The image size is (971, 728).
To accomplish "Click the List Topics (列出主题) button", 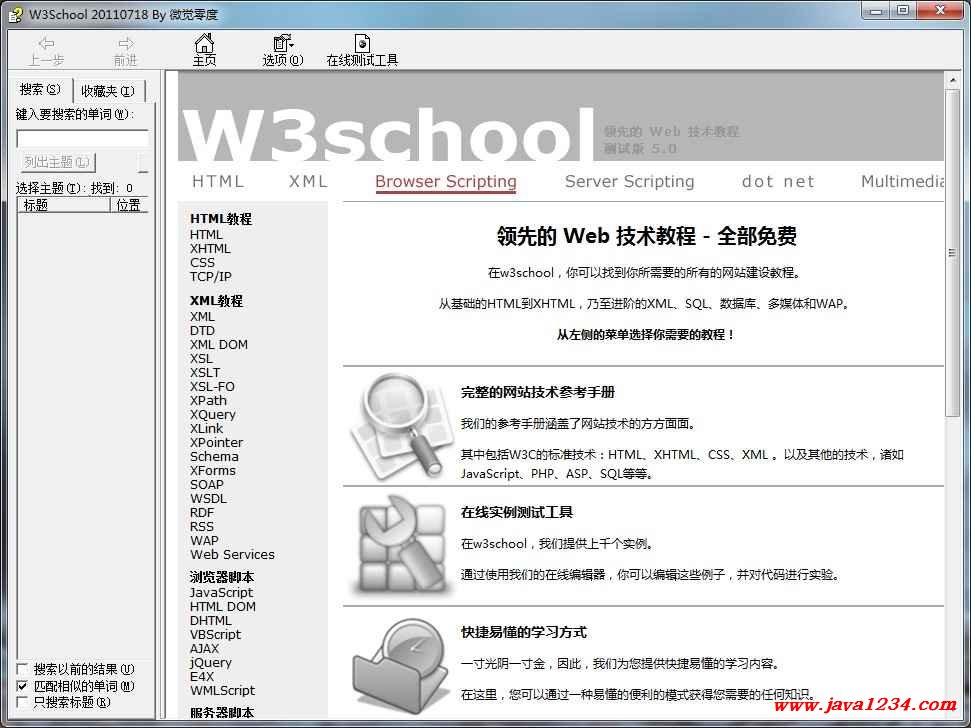I will [x=56, y=162].
